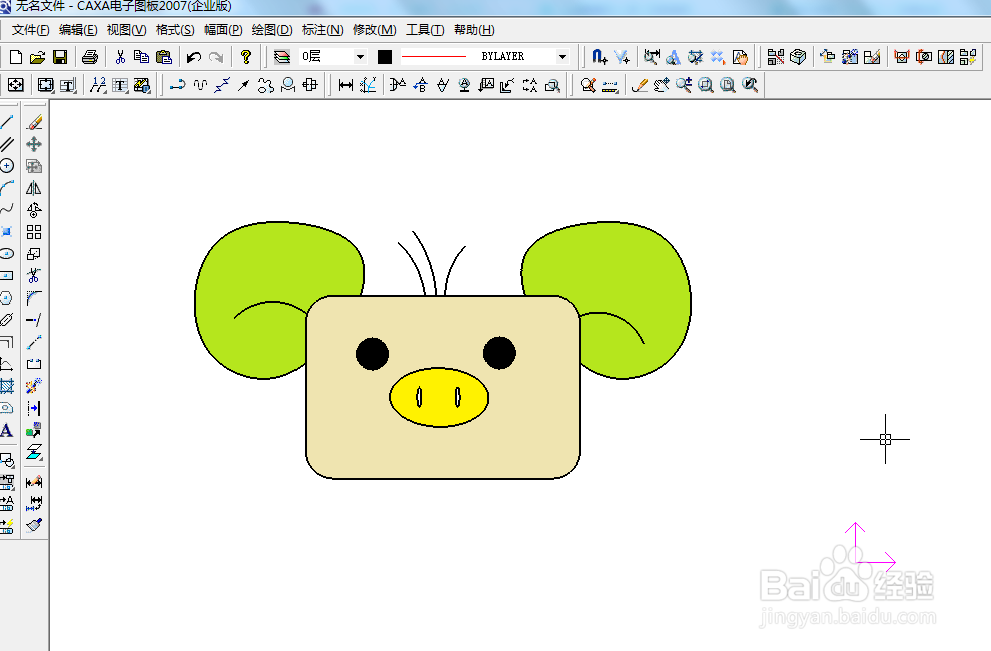Screen dimensions: 991x651
Task: Undo the last action
Action: [x=194, y=57]
